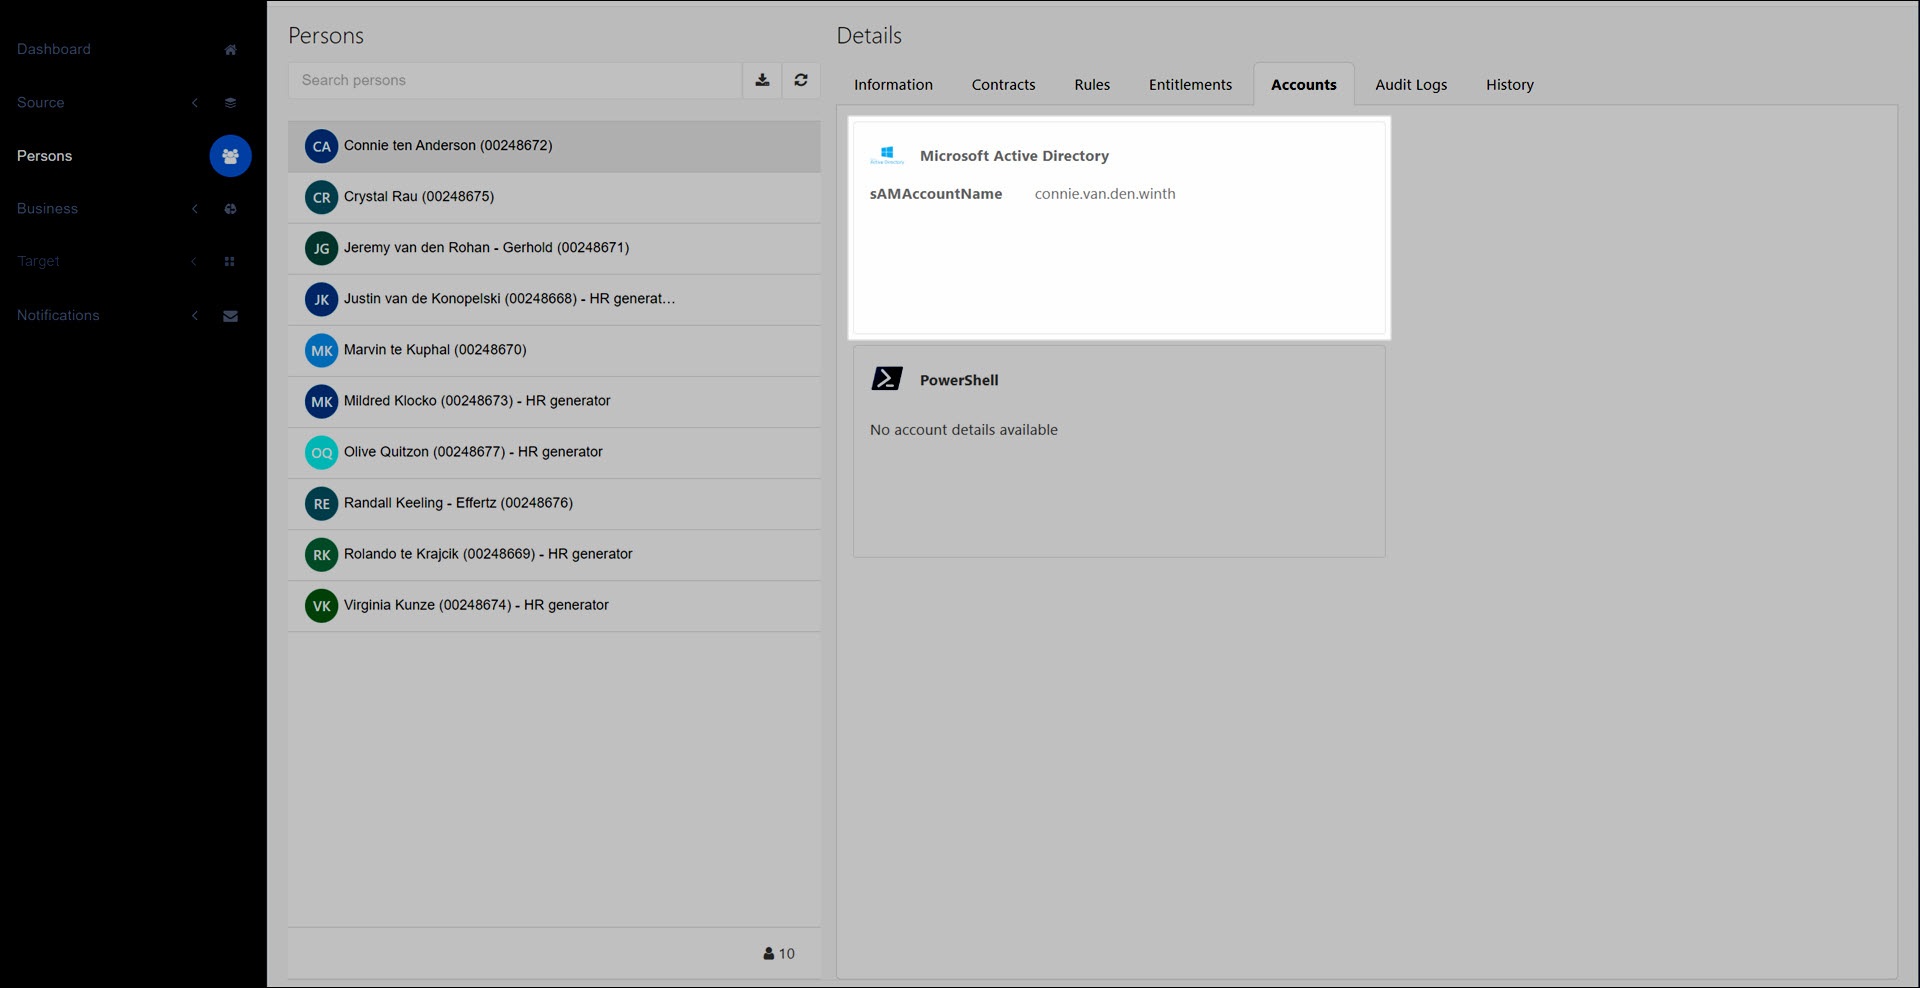Click the VK avatar for Virginia Kunze
This screenshot has height=988, width=1920.
tap(321, 605)
